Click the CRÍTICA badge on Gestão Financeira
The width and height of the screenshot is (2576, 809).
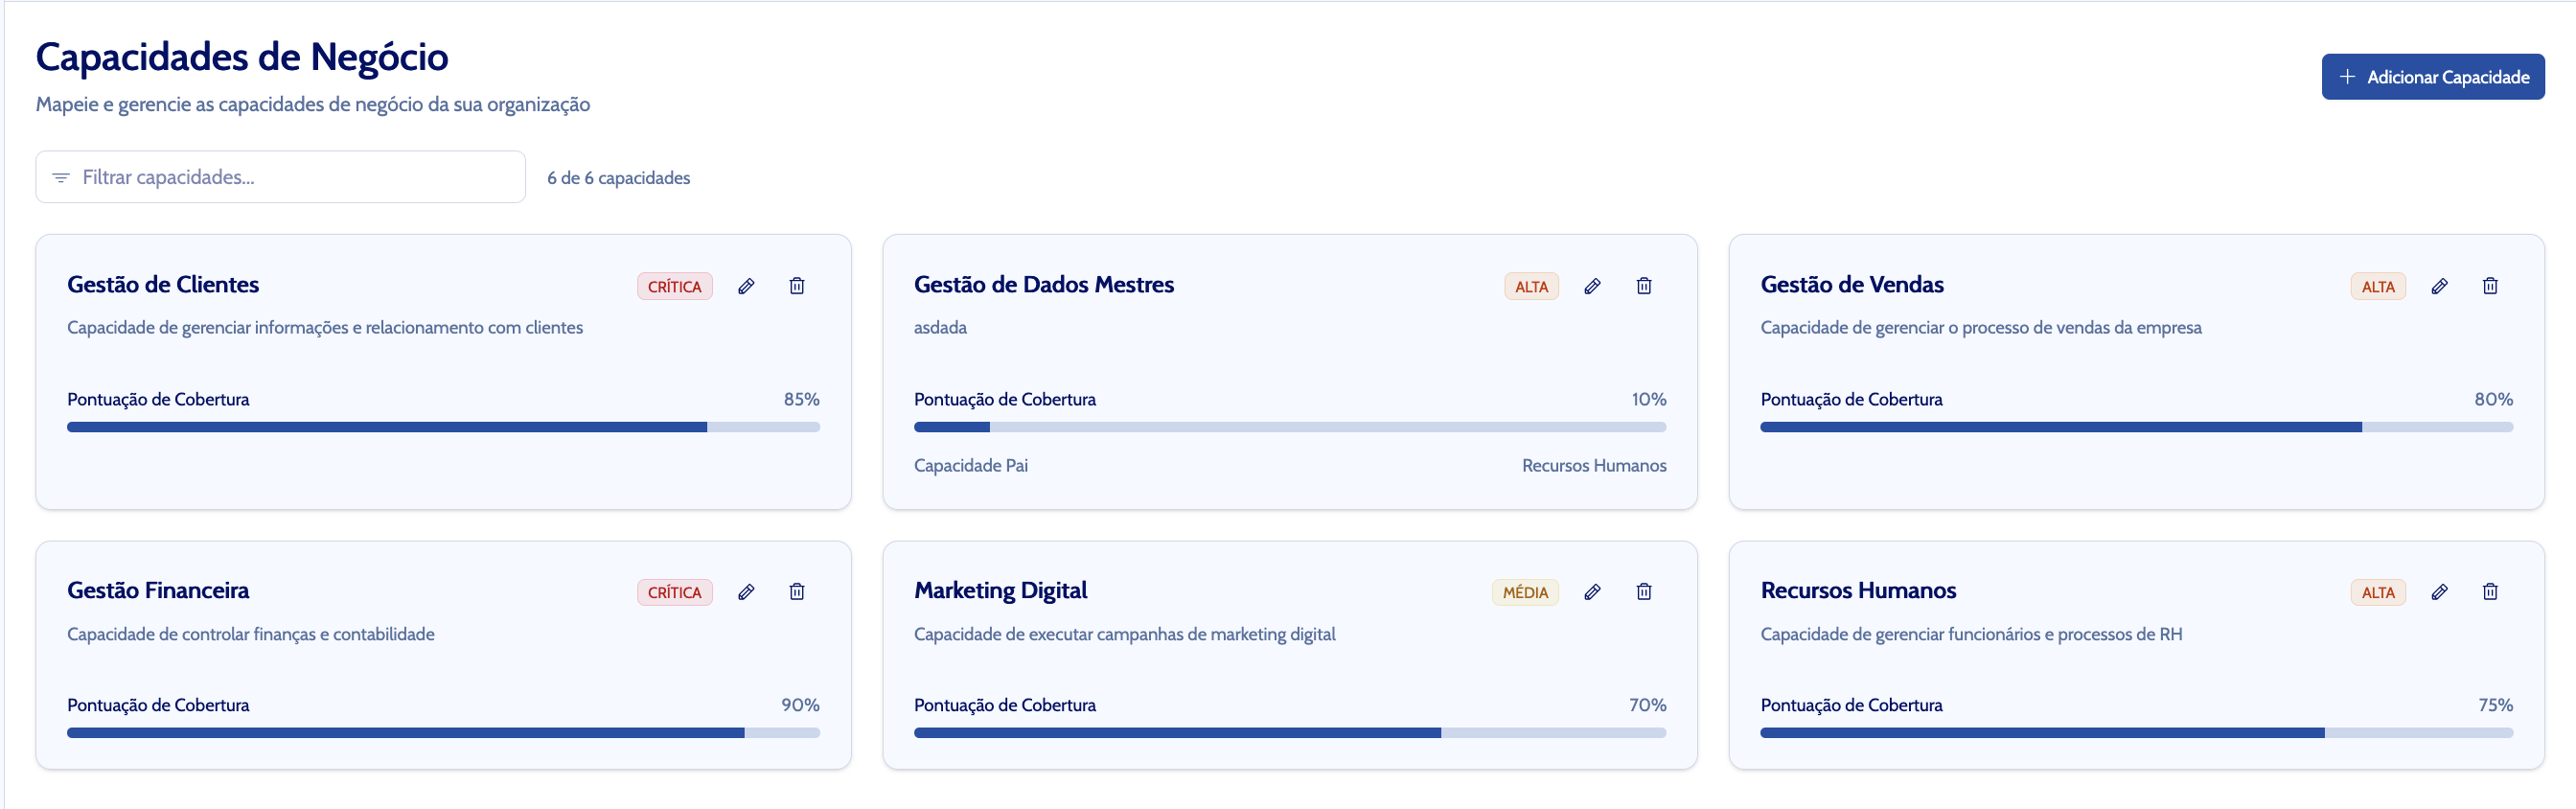click(674, 592)
